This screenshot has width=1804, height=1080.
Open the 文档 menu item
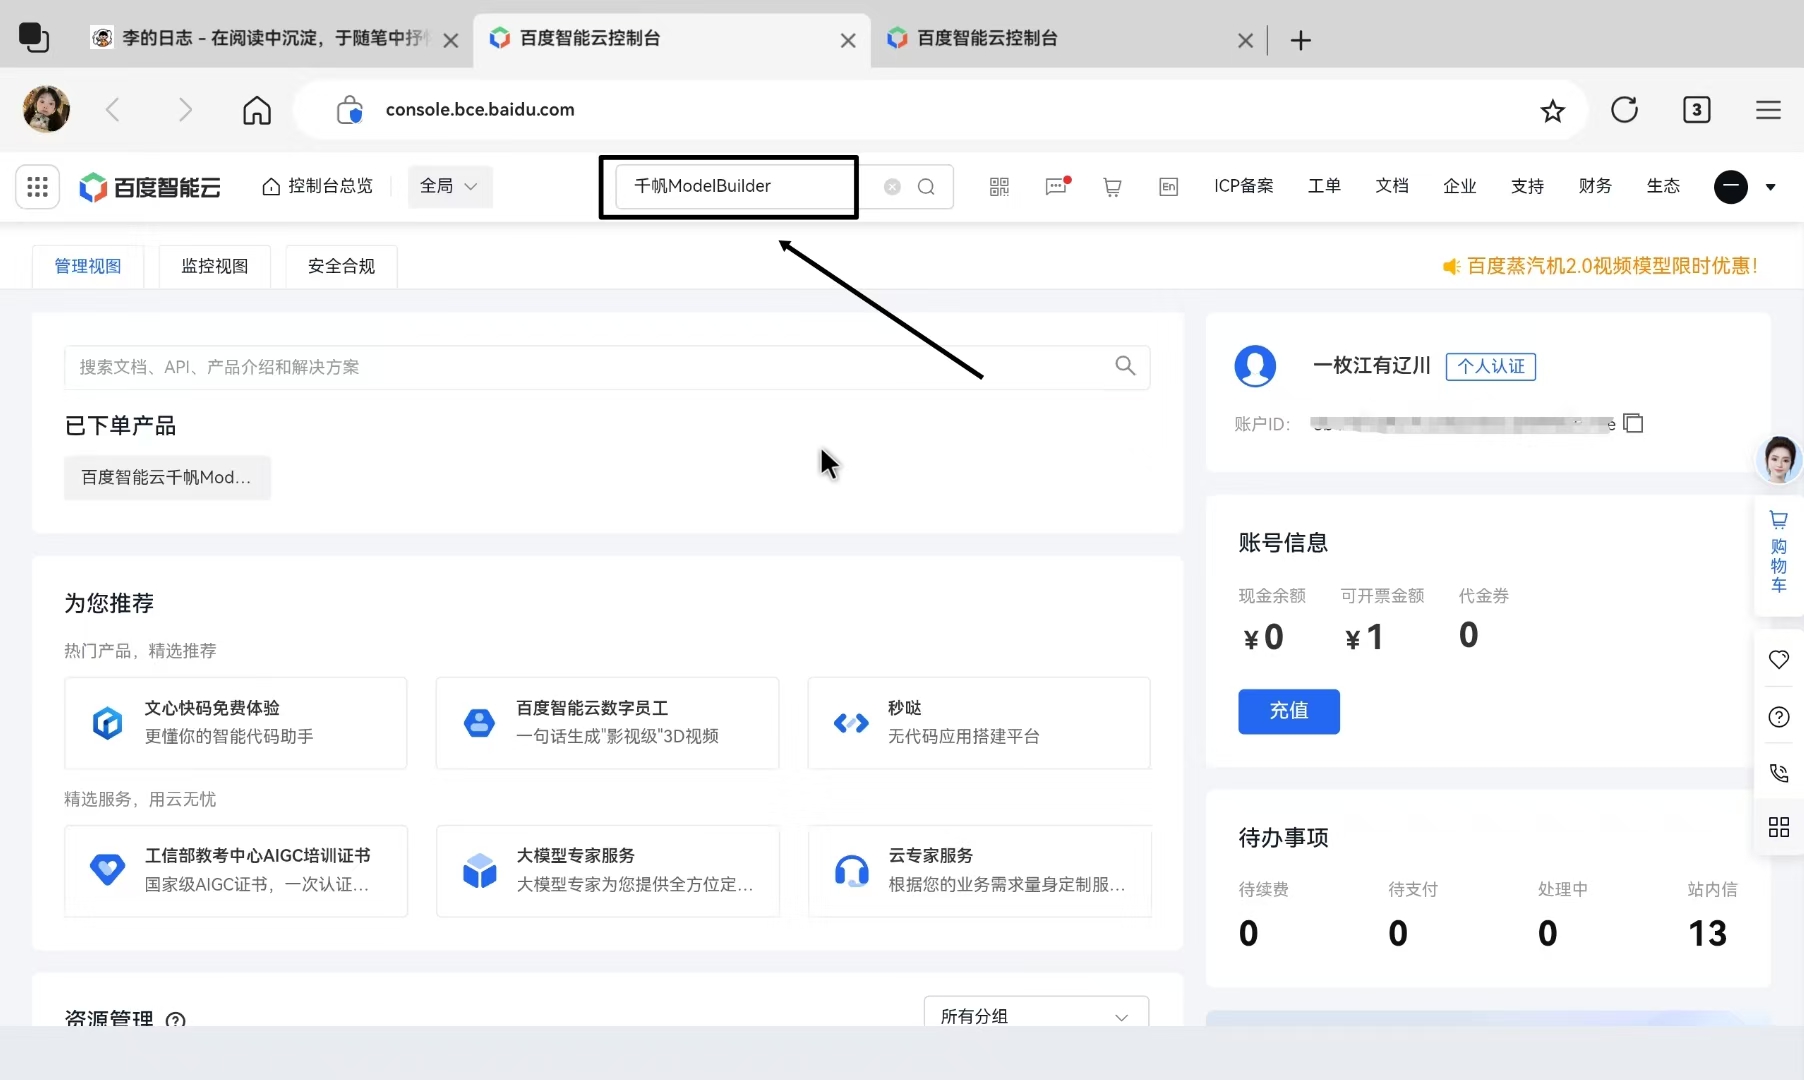1392,186
